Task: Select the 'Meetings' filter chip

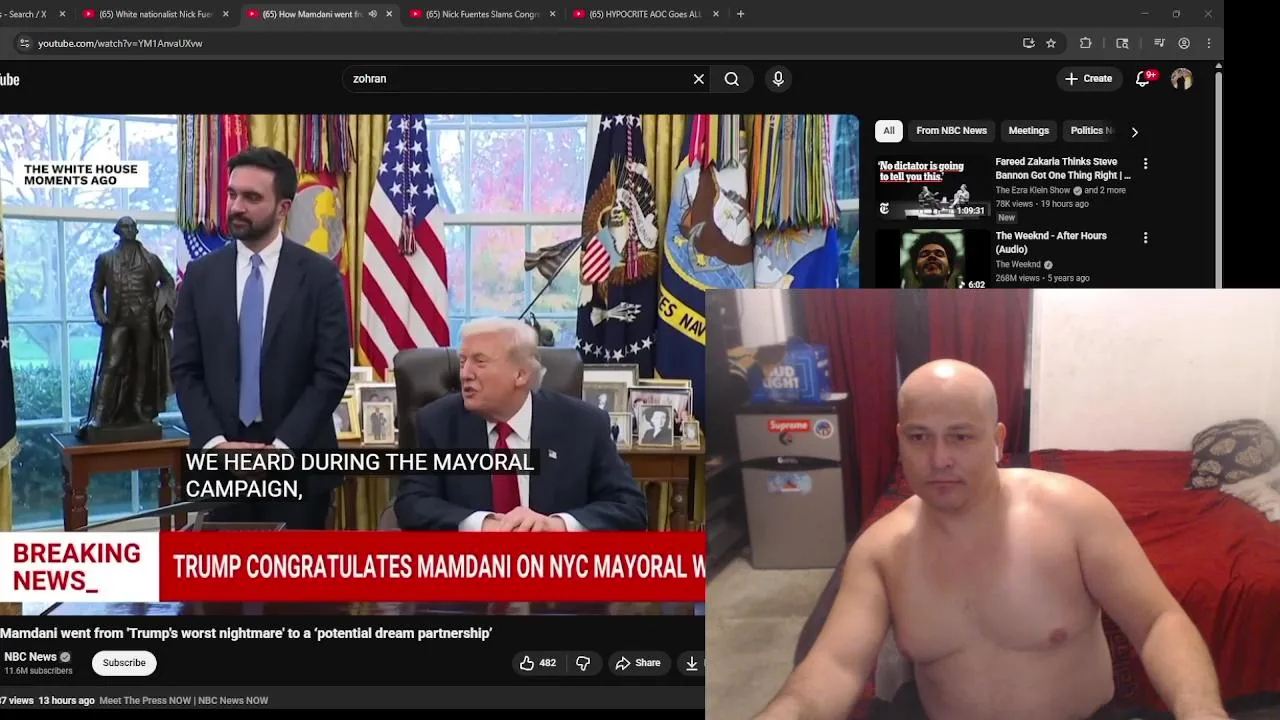Action: tap(1028, 131)
